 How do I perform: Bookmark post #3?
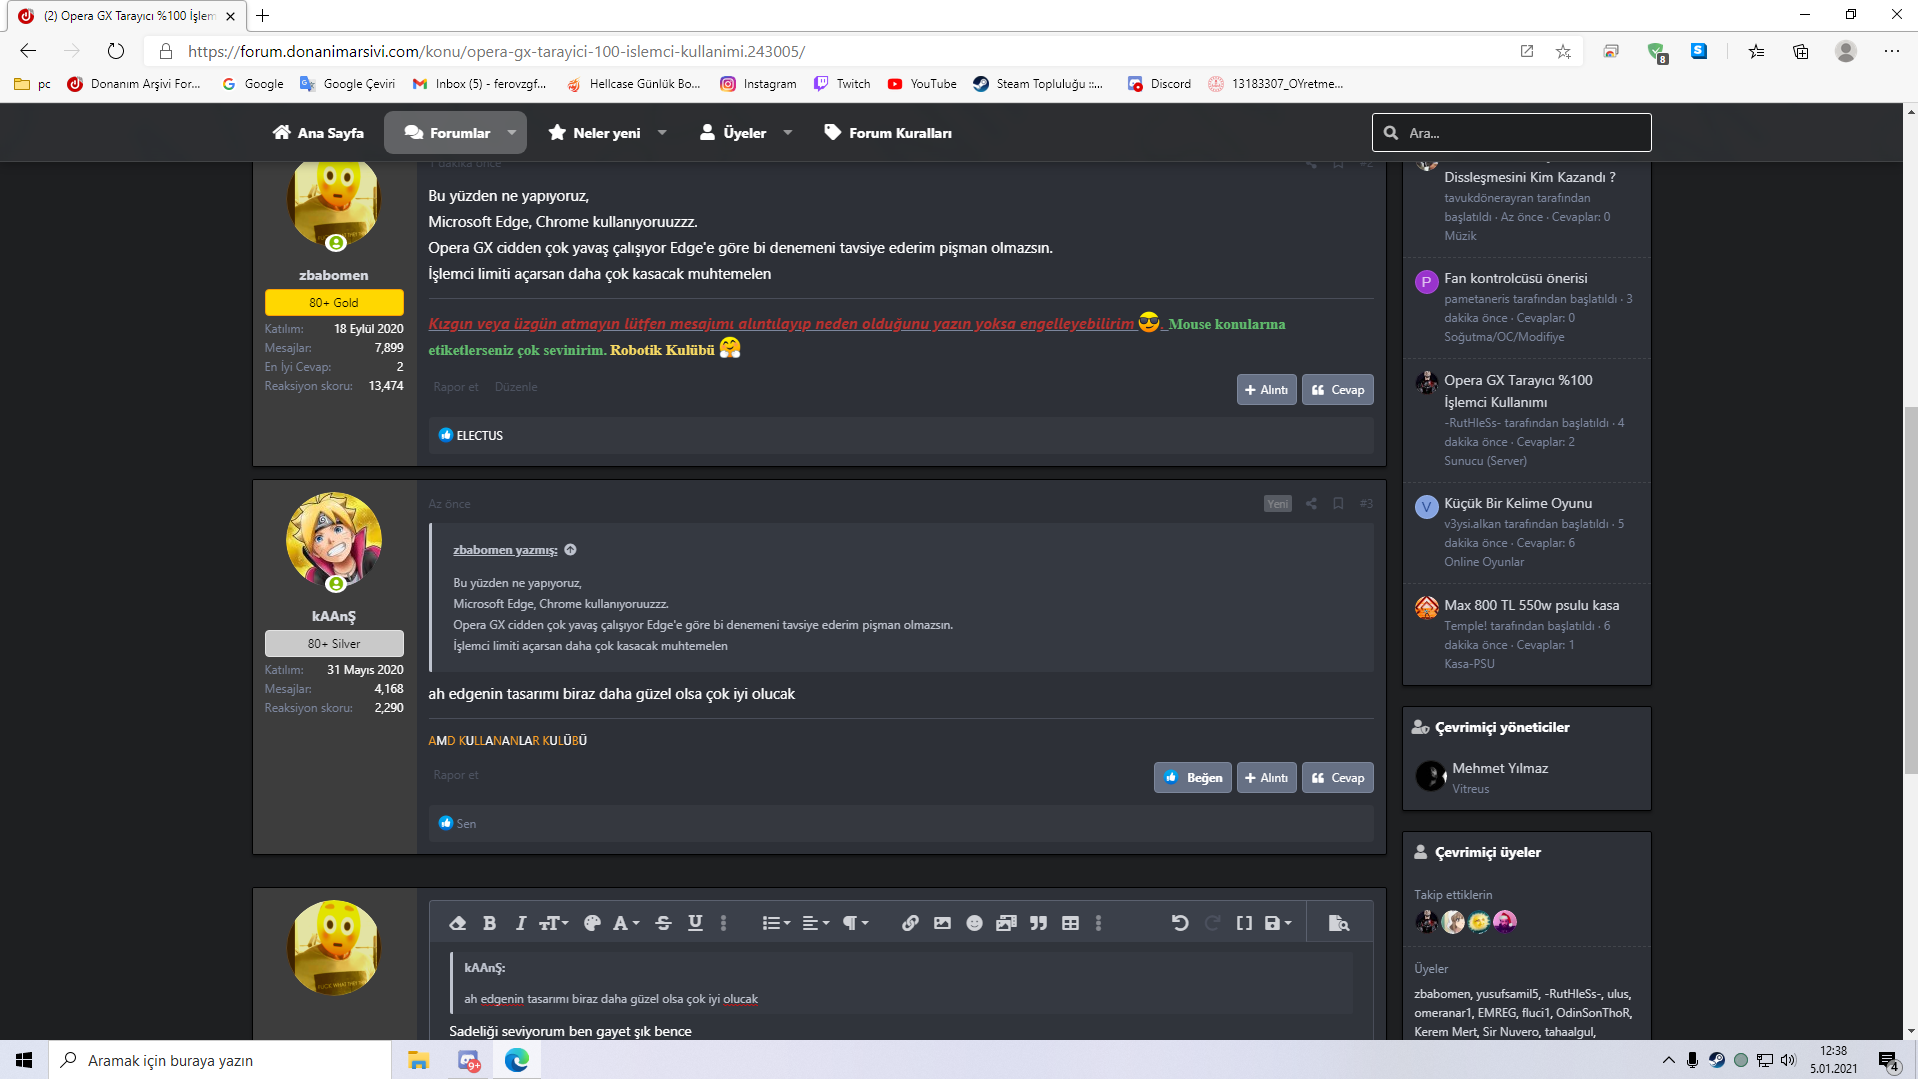pos(1338,504)
